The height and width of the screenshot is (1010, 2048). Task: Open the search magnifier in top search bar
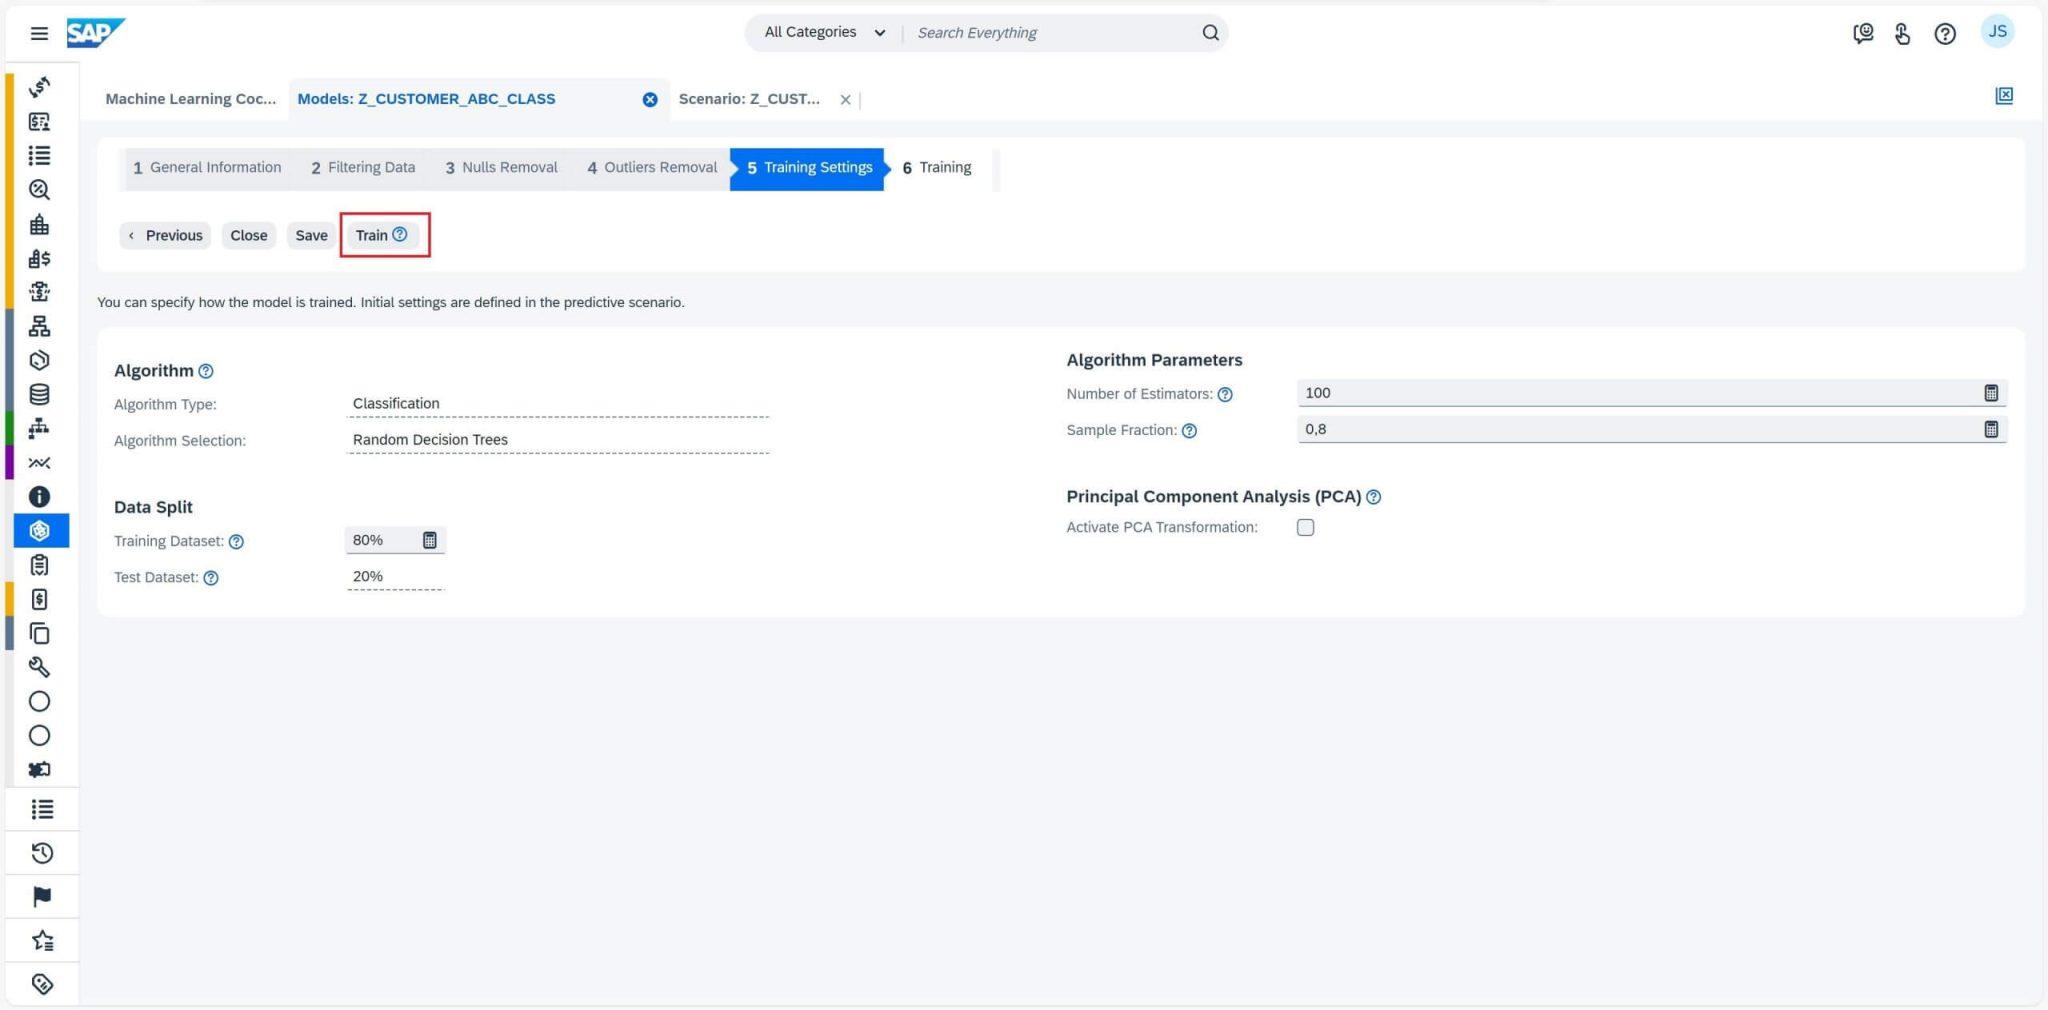click(x=1209, y=32)
